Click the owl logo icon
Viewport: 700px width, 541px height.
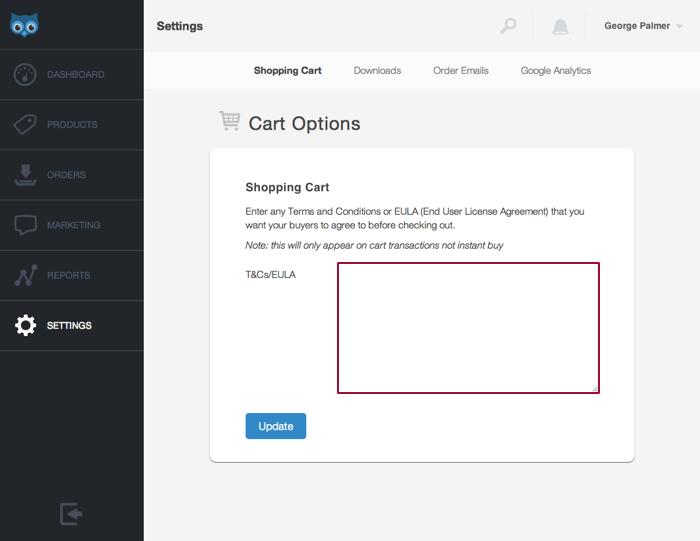point(25,26)
